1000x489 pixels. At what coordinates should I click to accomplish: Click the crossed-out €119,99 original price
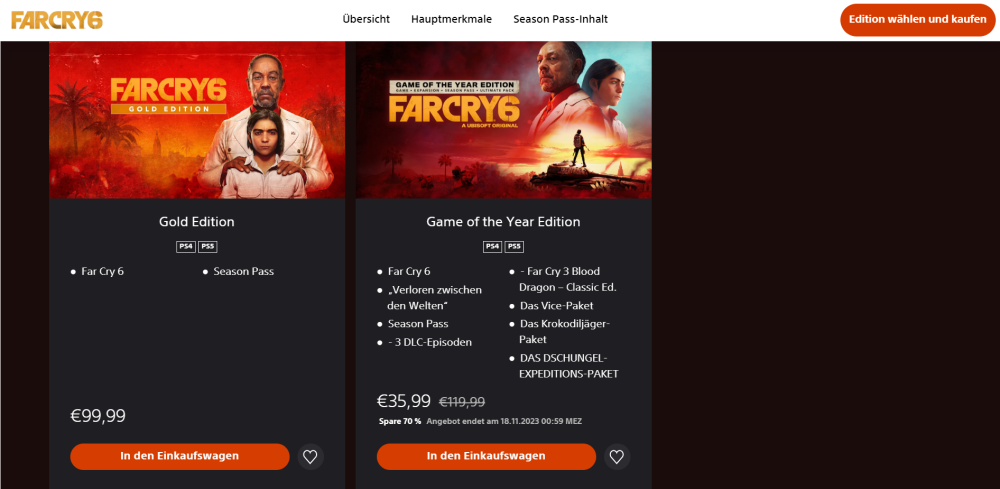[x=462, y=402]
